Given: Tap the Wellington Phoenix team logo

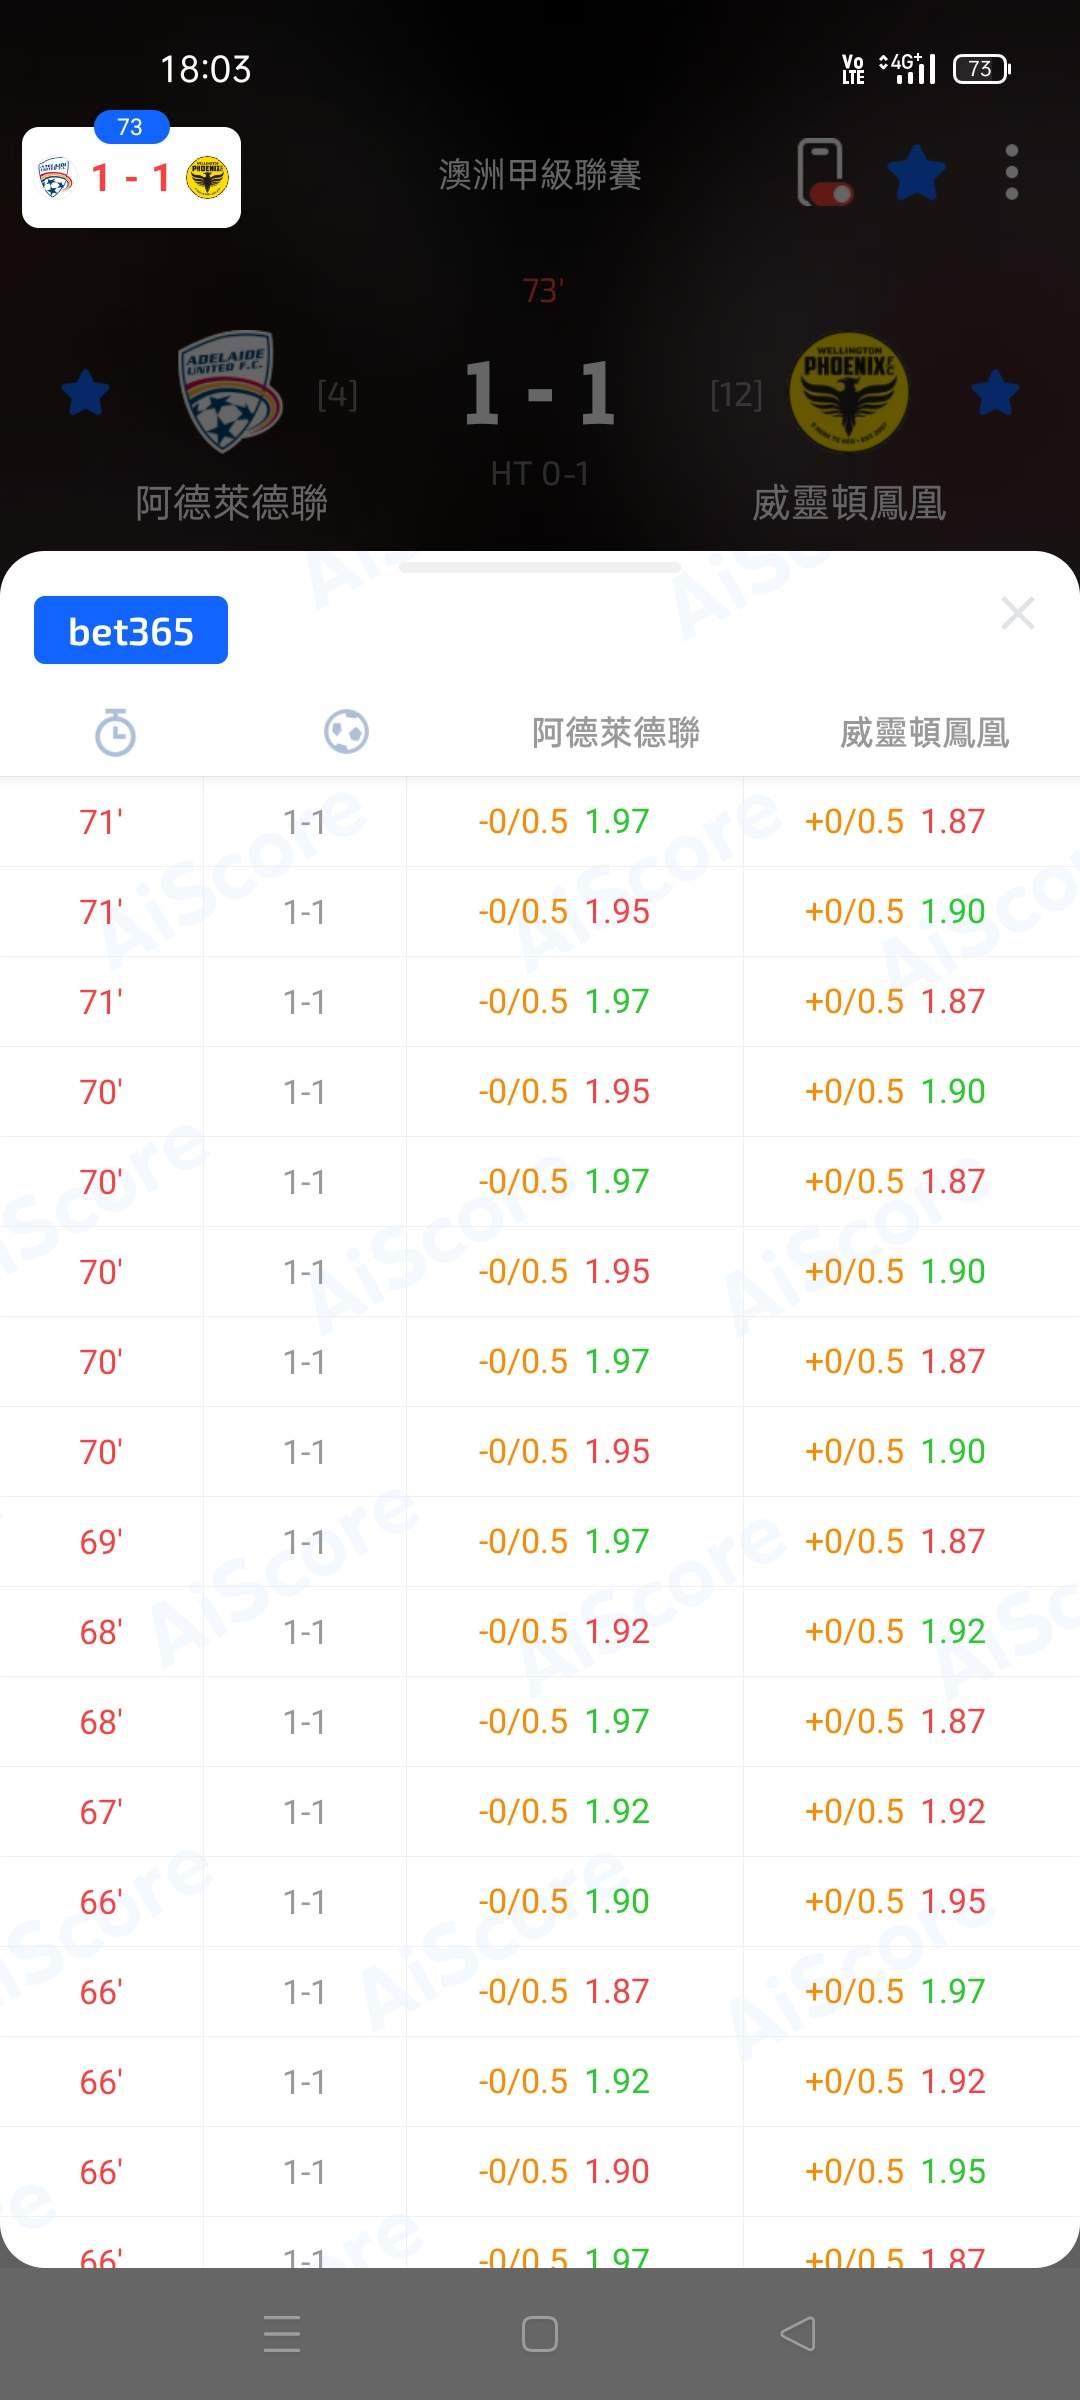Looking at the screenshot, I should [x=848, y=392].
